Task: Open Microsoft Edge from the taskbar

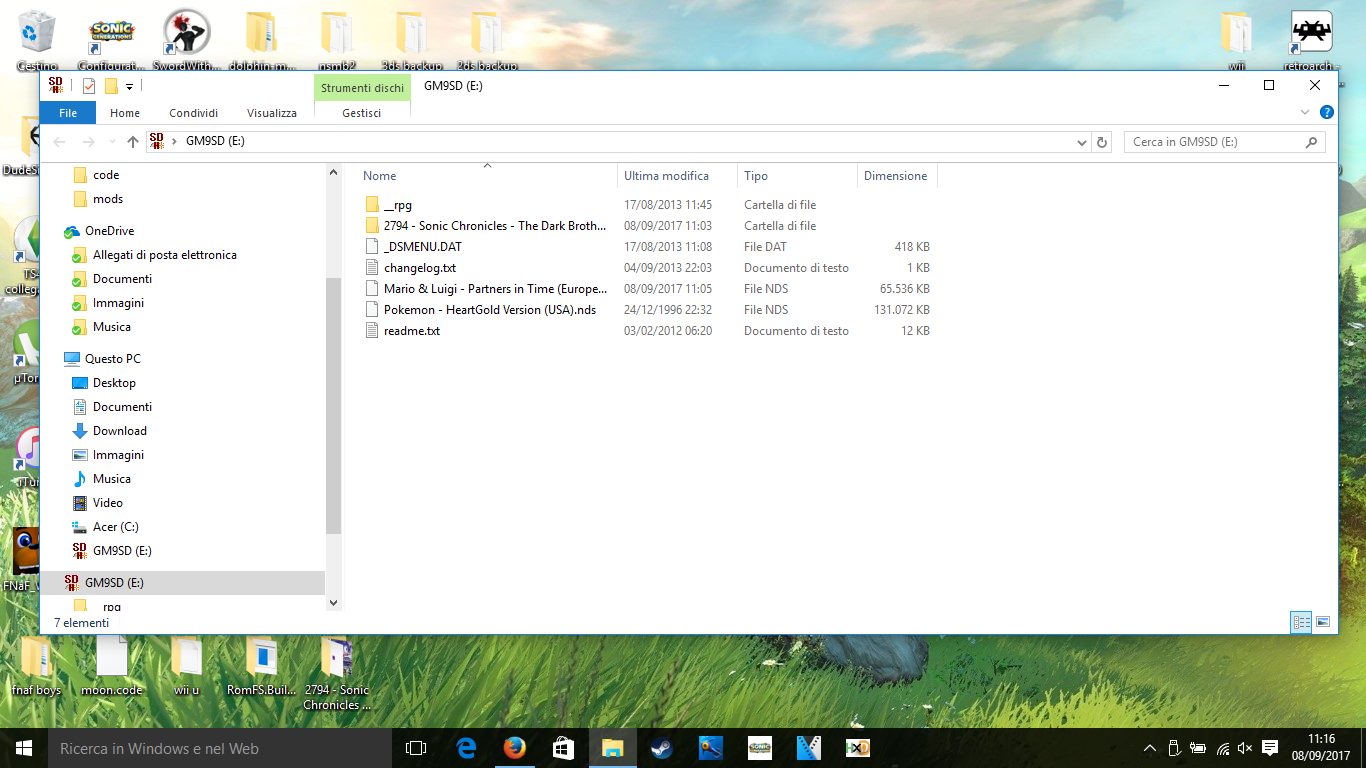Action: 466,748
